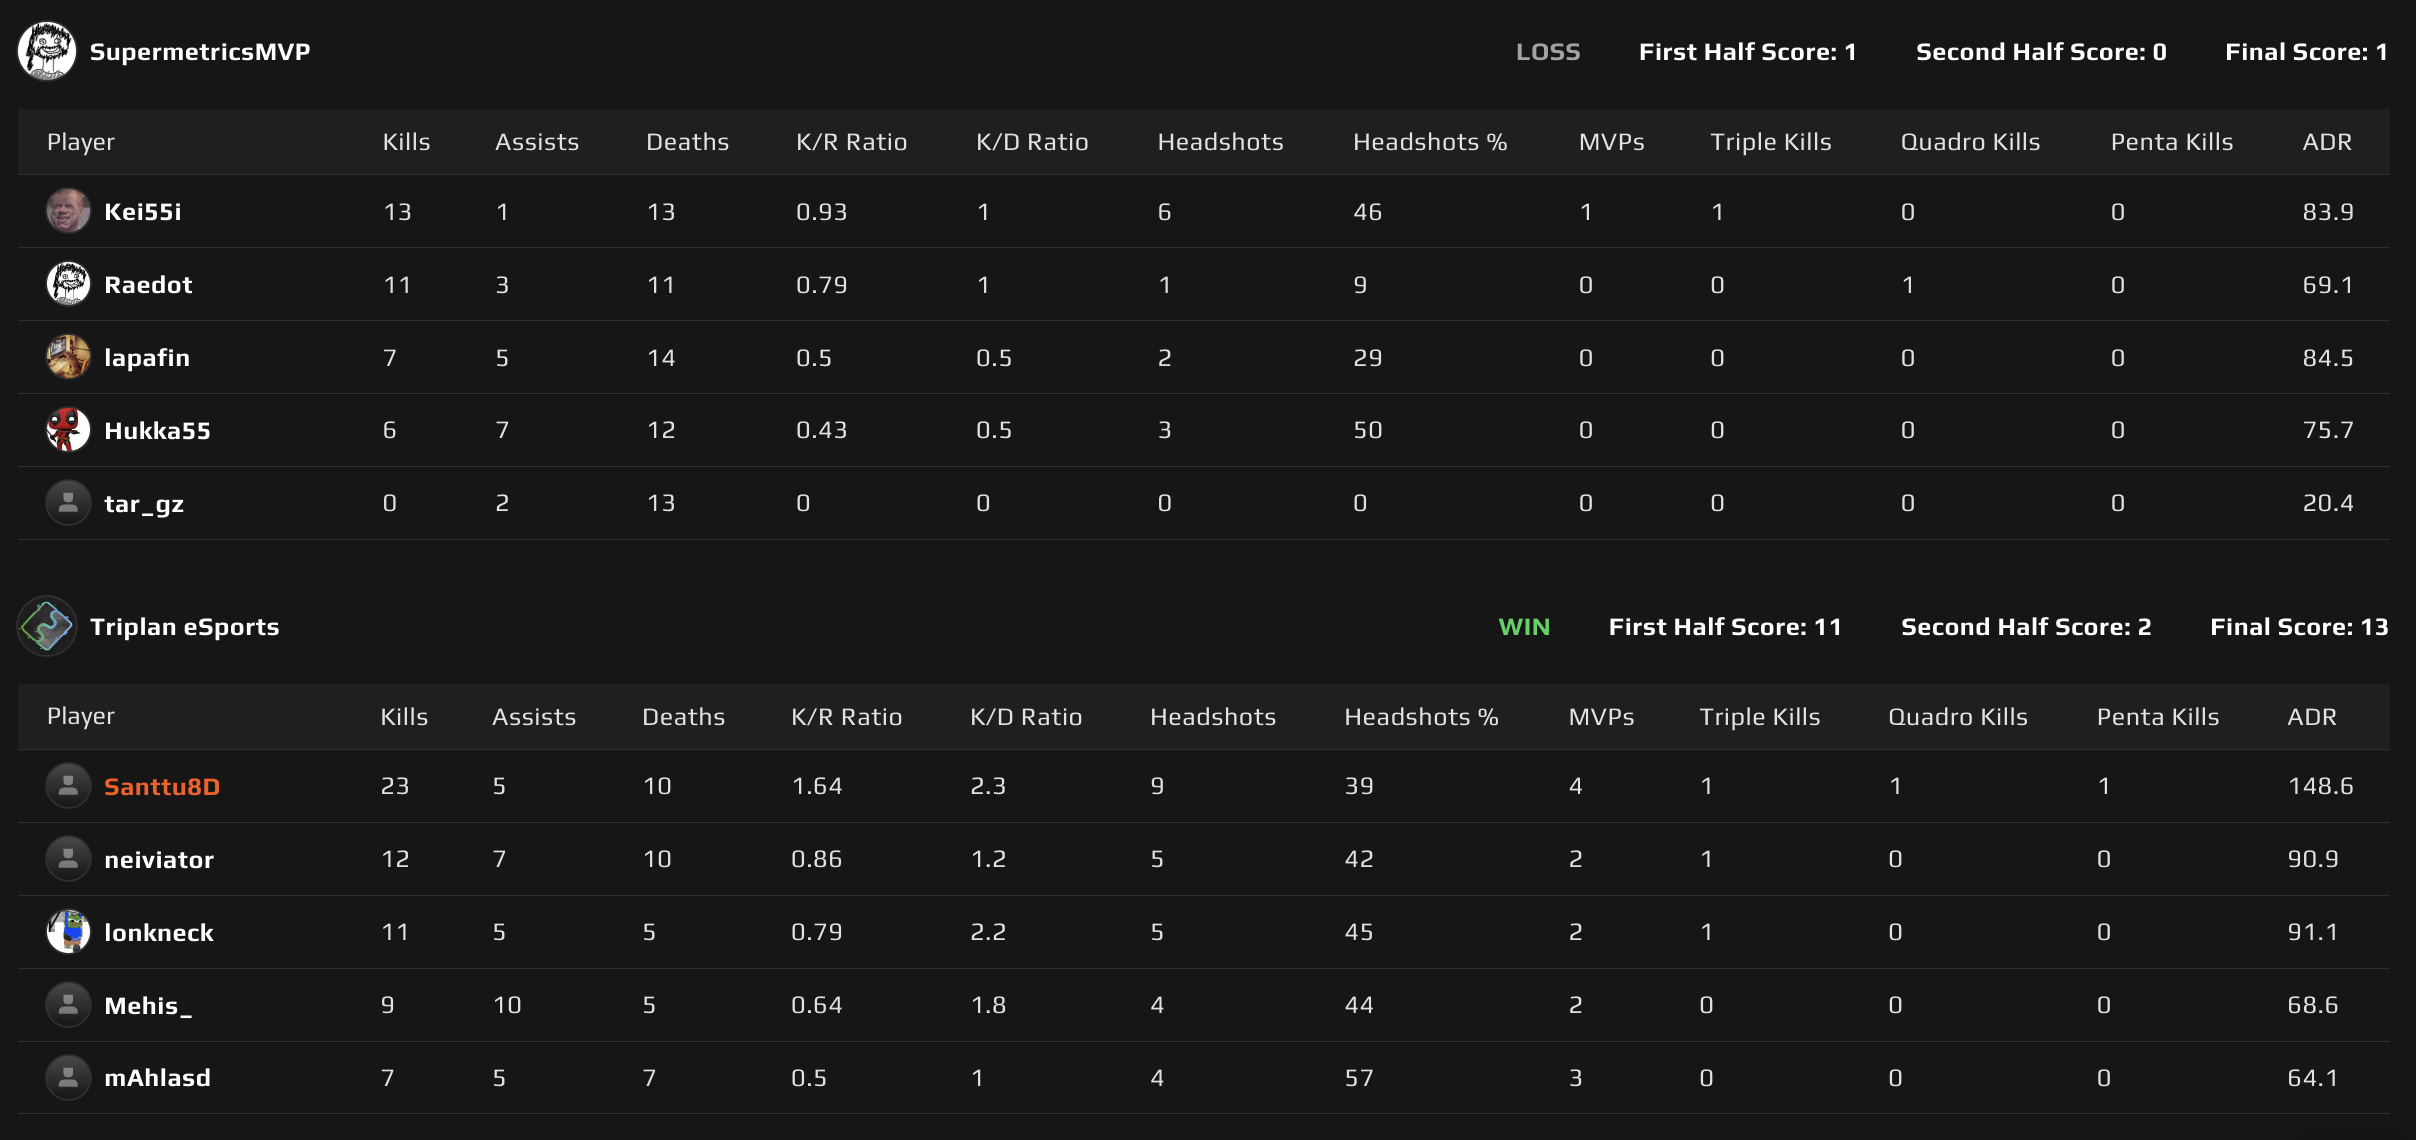The image size is (2416, 1140).
Task: Click the WIN status label
Action: point(1524,626)
